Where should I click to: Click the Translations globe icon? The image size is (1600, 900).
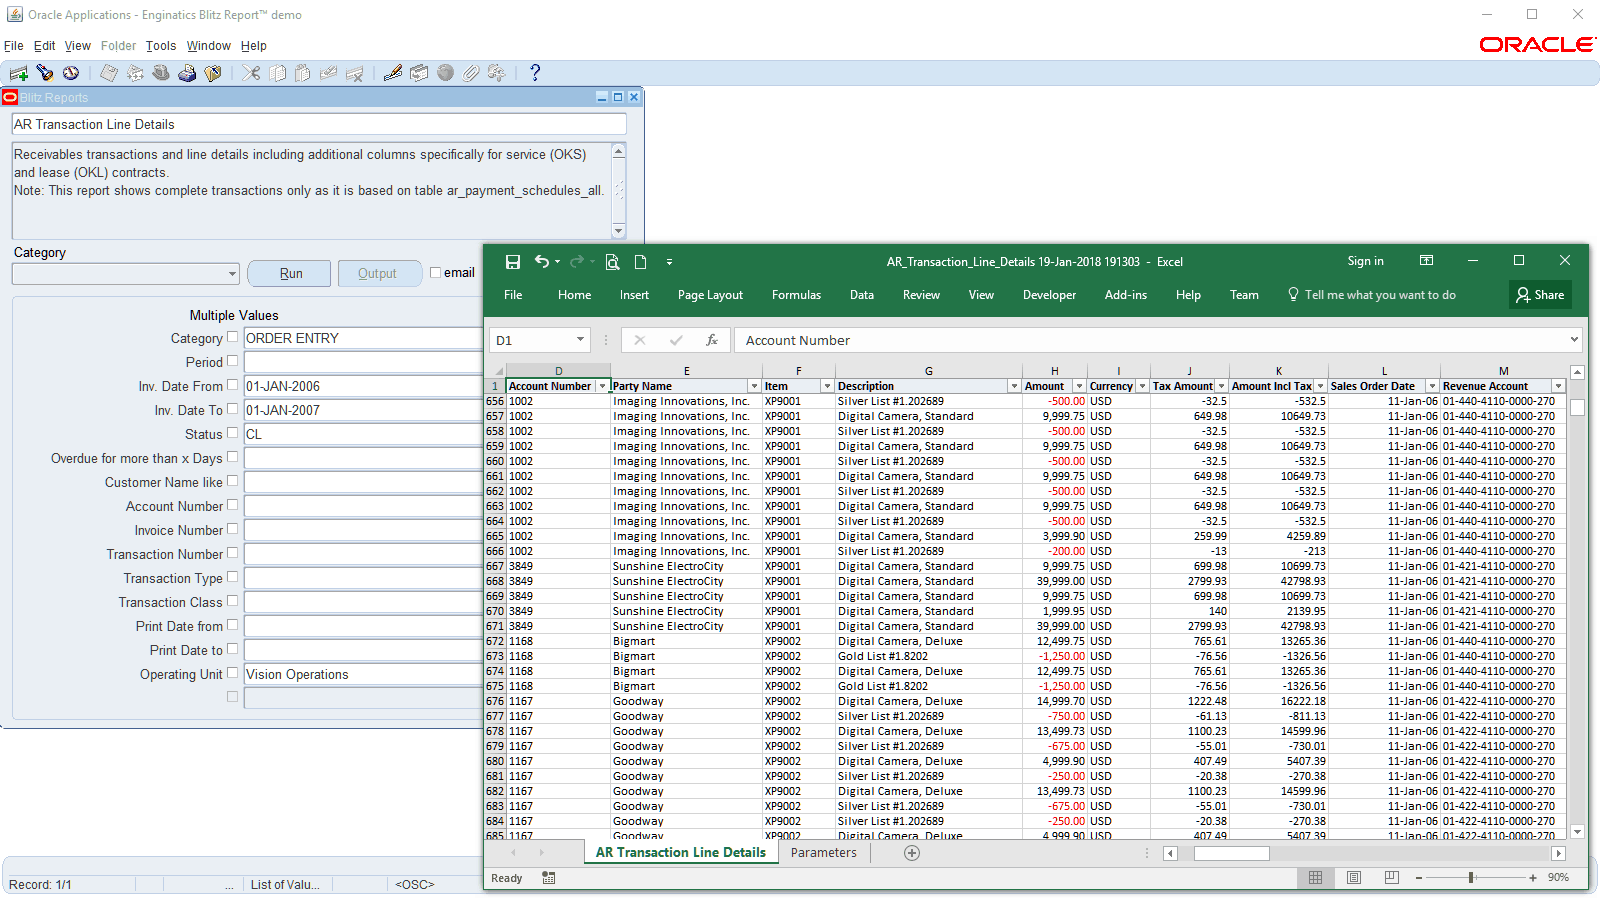click(445, 73)
